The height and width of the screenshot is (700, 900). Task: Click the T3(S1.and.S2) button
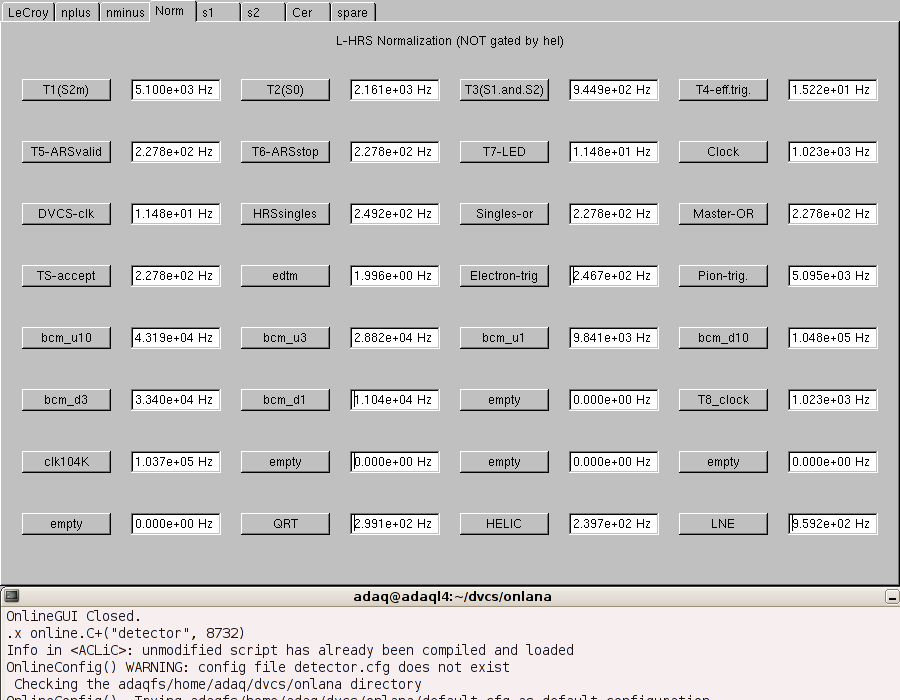pyautogui.click(x=504, y=90)
